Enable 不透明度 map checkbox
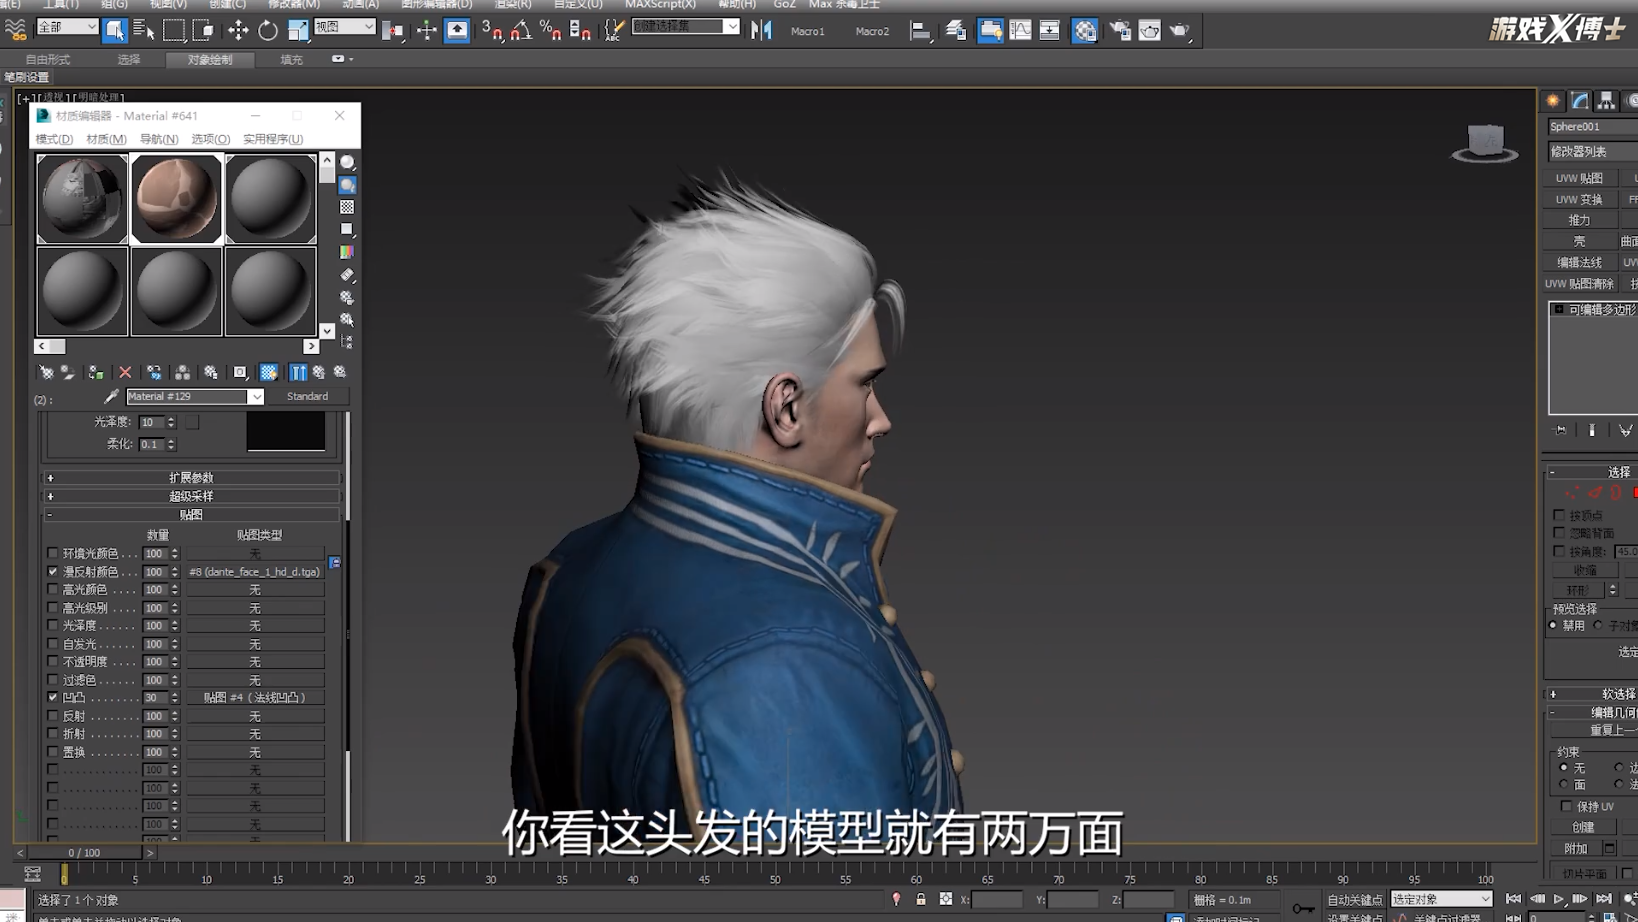The width and height of the screenshot is (1638, 922). [53, 661]
